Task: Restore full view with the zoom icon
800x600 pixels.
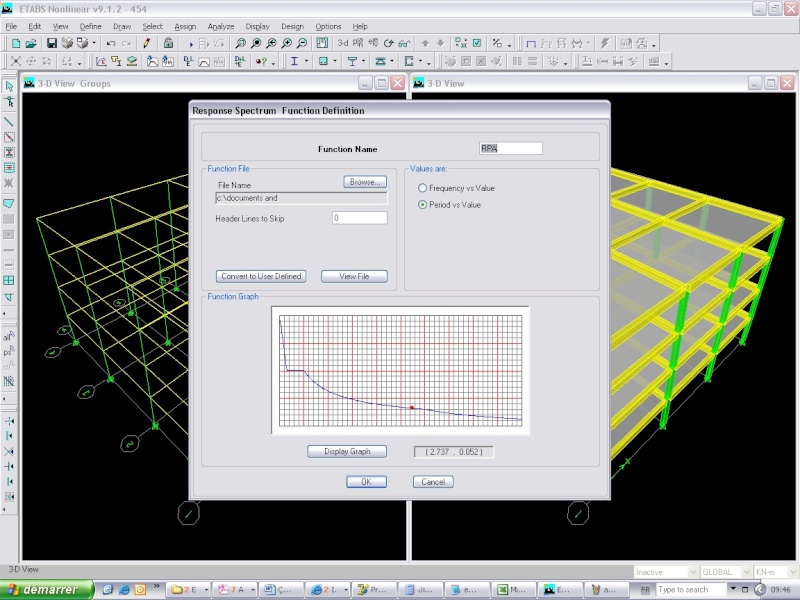Action: coord(256,44)
